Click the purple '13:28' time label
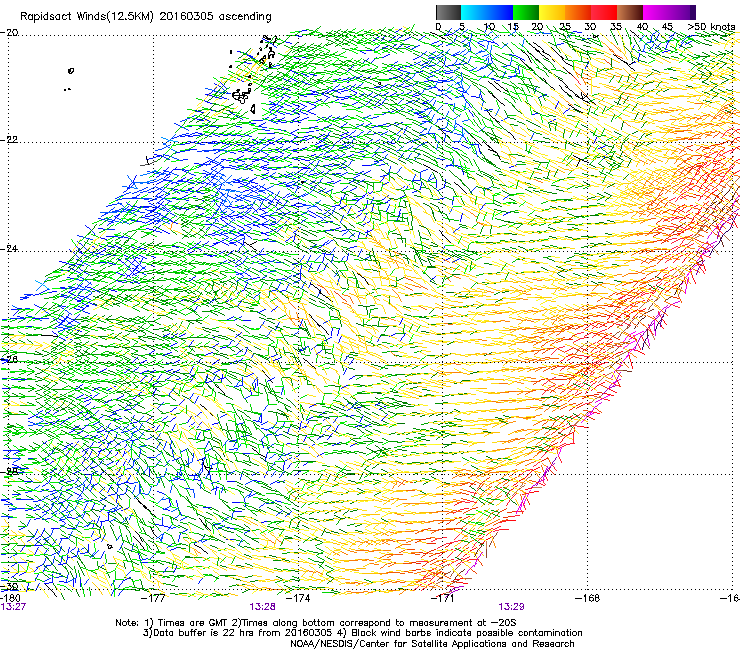The width and height of the screenshot is (740, 650). coord(262,607)
